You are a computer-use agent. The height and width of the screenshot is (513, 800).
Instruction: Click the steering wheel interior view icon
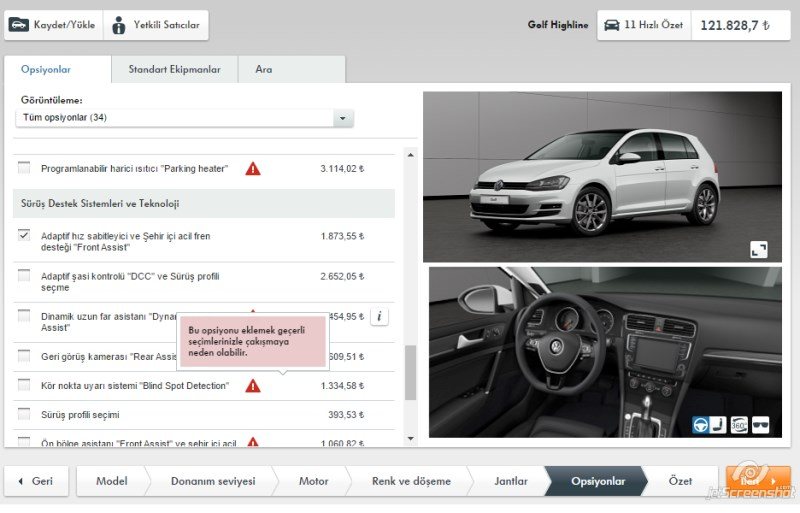pos(701,424)
